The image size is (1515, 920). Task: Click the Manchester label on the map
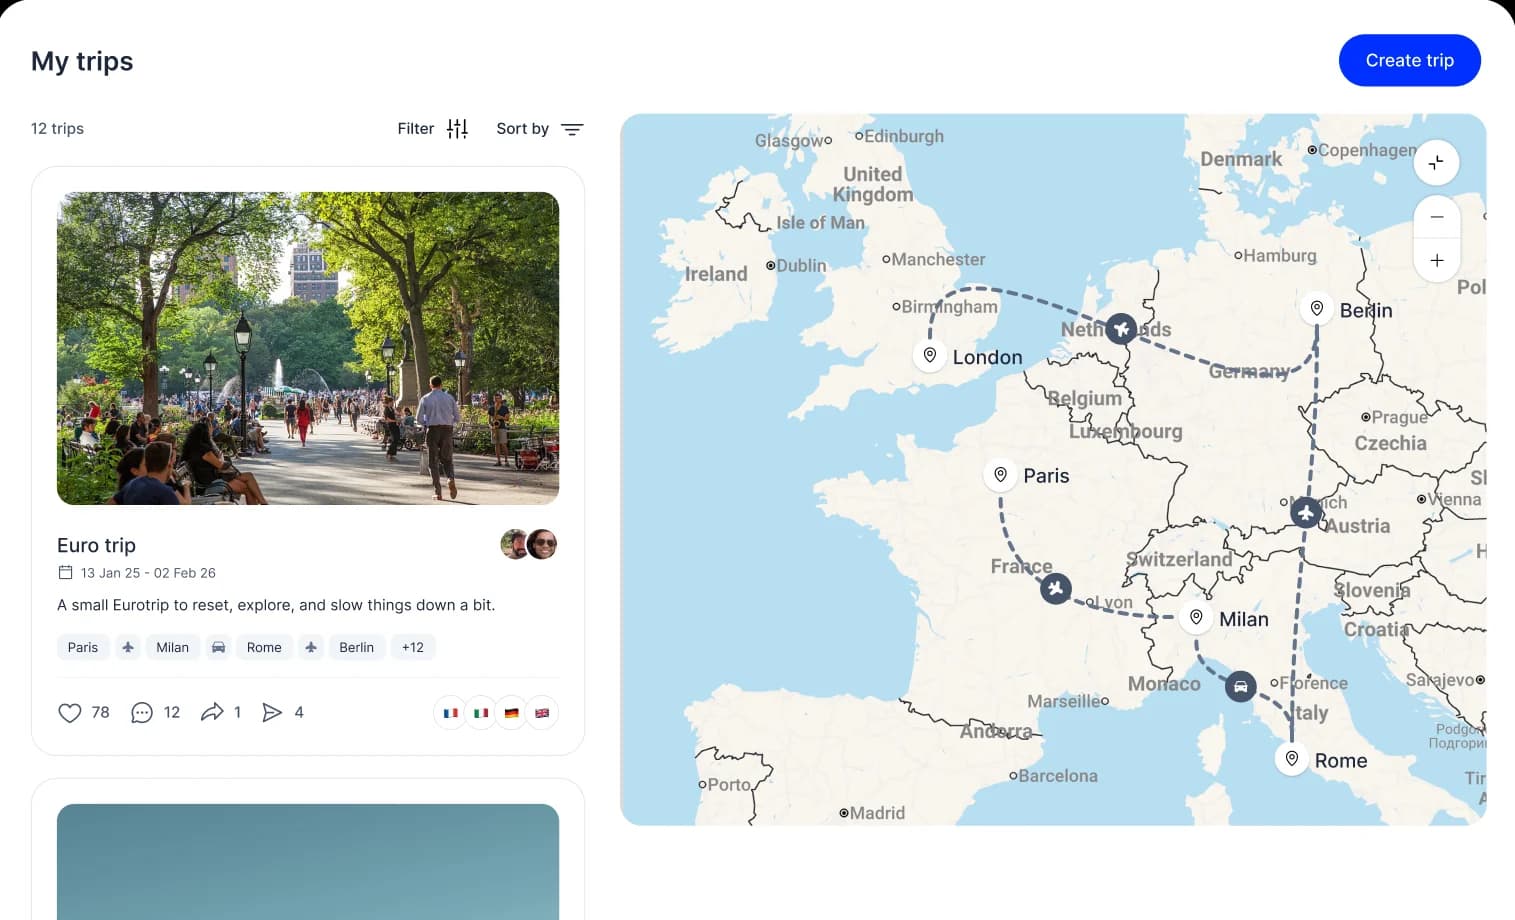tap(938, 259)
